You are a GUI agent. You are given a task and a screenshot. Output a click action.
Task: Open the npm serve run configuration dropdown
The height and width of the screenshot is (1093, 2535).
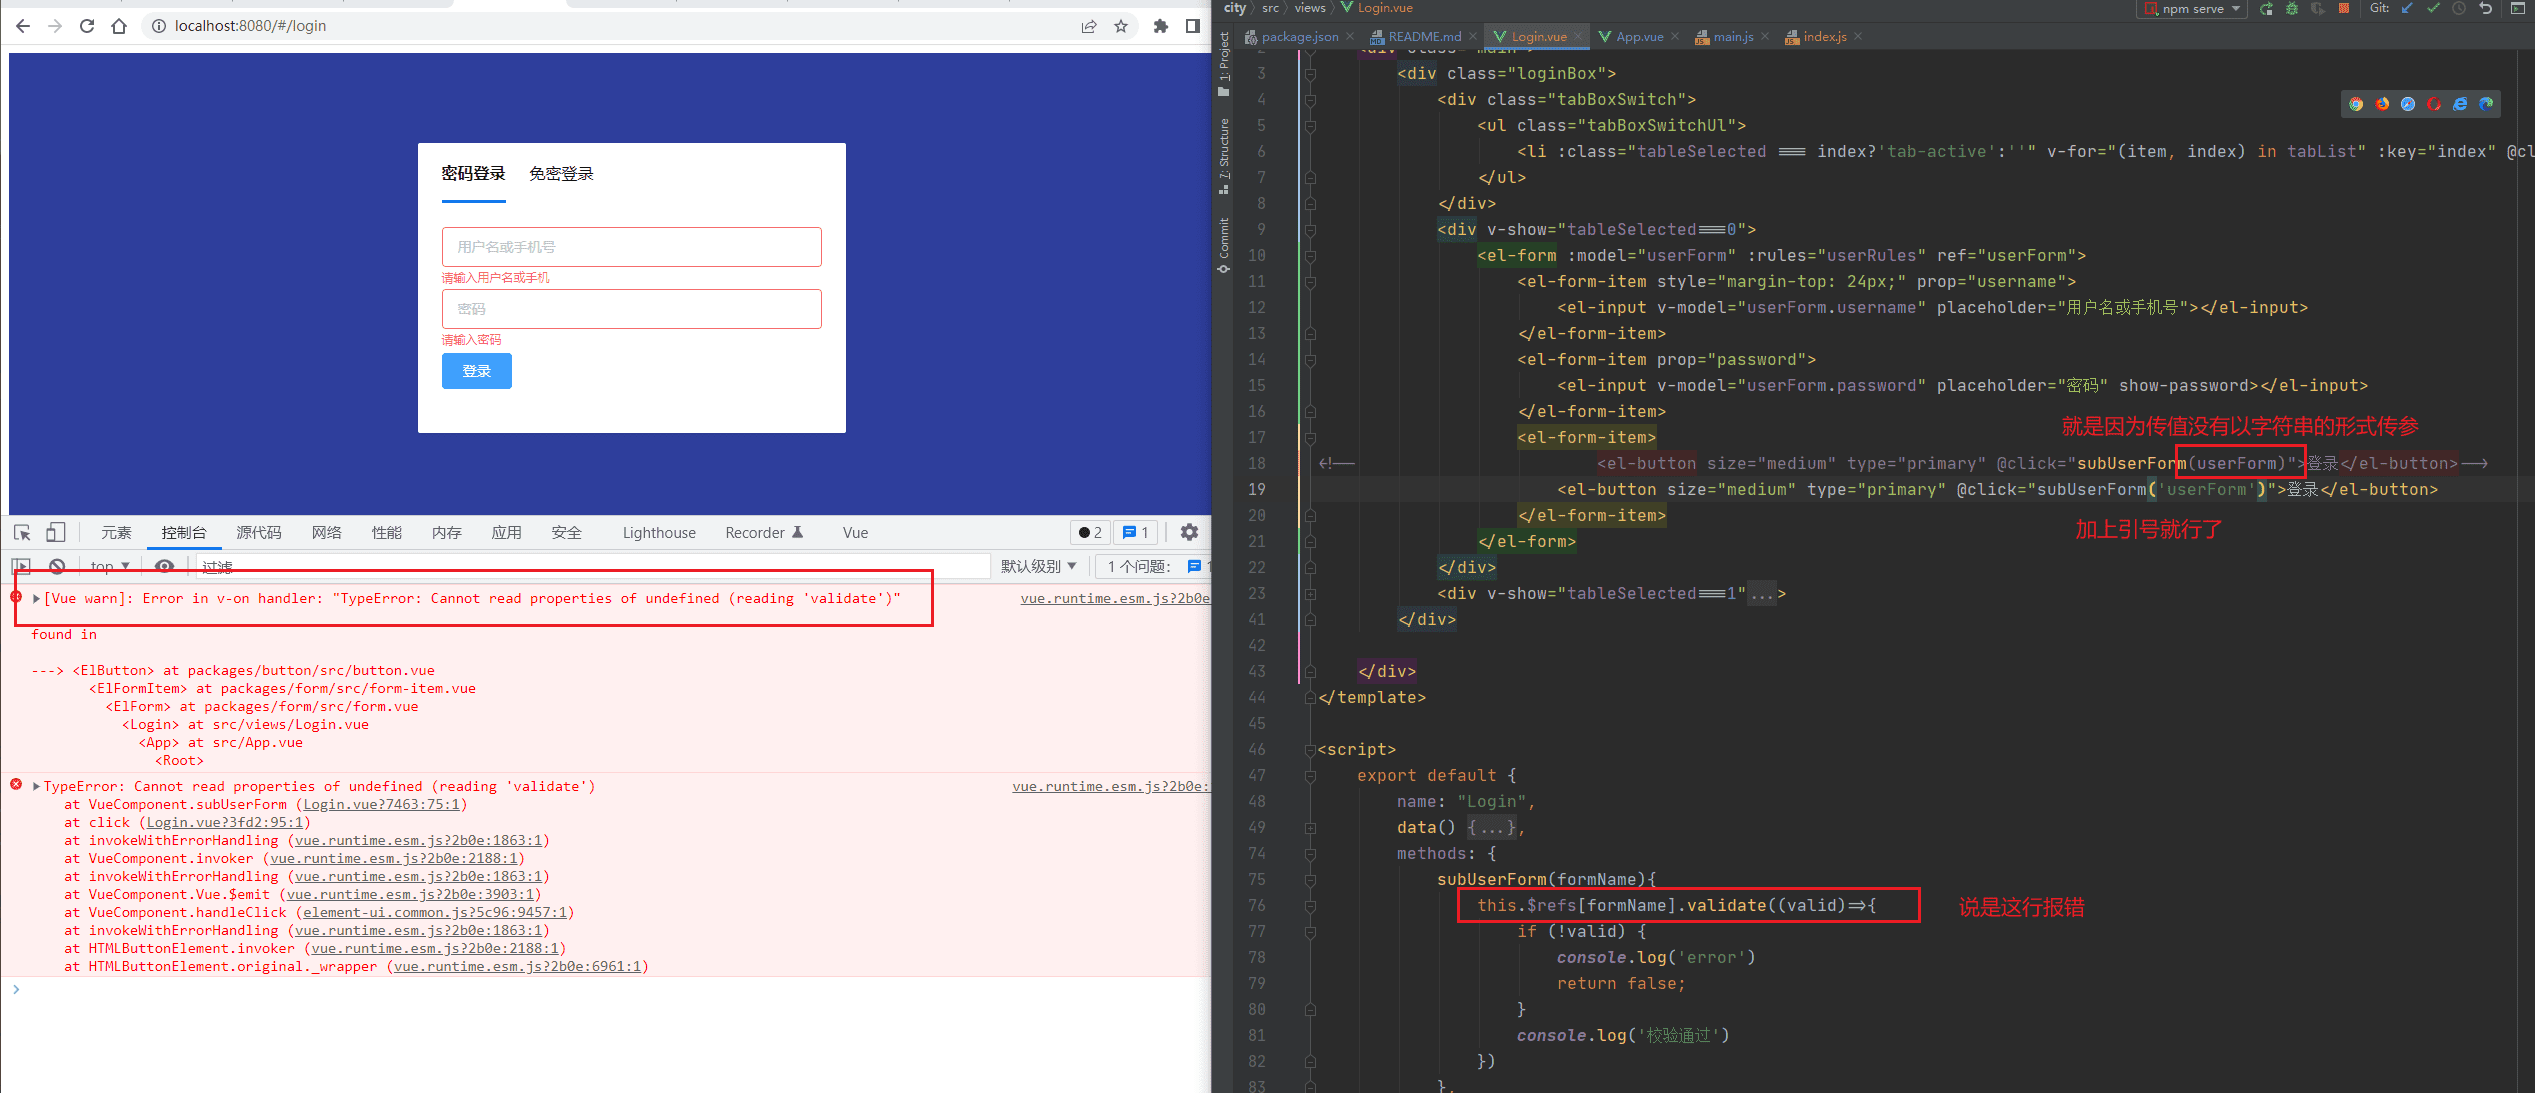(2191, 9)
